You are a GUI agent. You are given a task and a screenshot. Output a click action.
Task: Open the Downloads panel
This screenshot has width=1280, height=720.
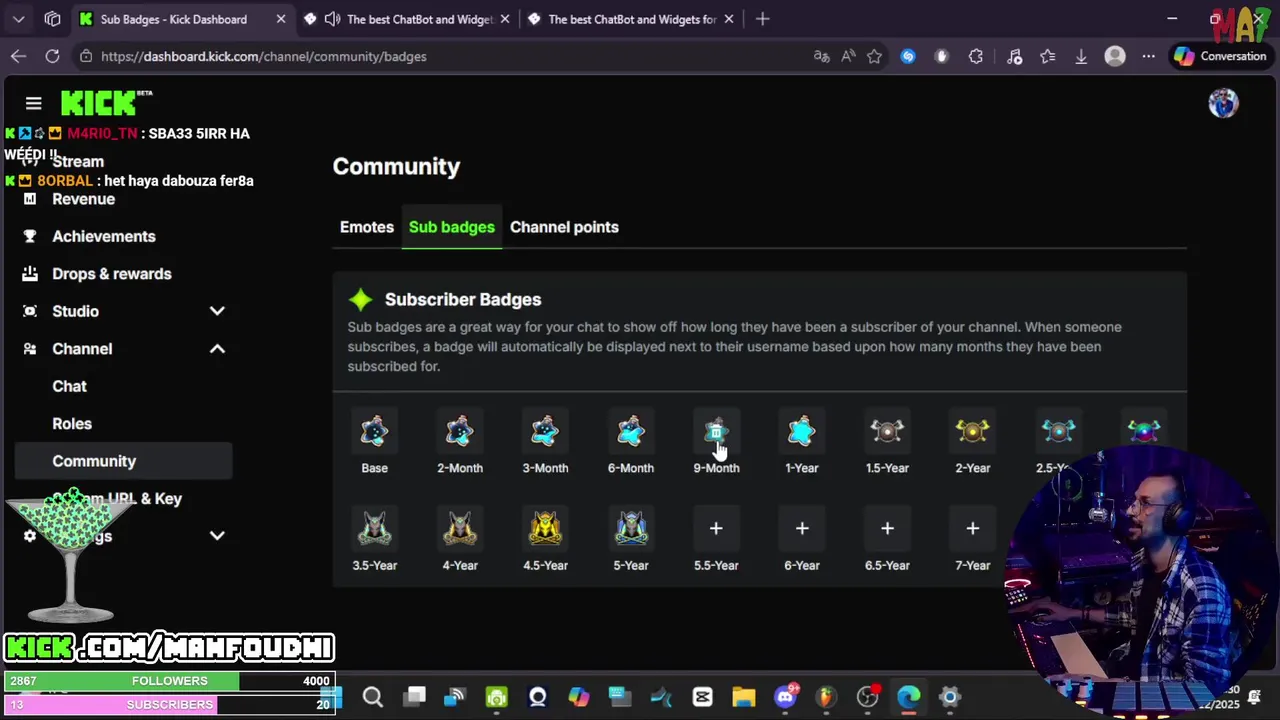(x=1081, y=56)
